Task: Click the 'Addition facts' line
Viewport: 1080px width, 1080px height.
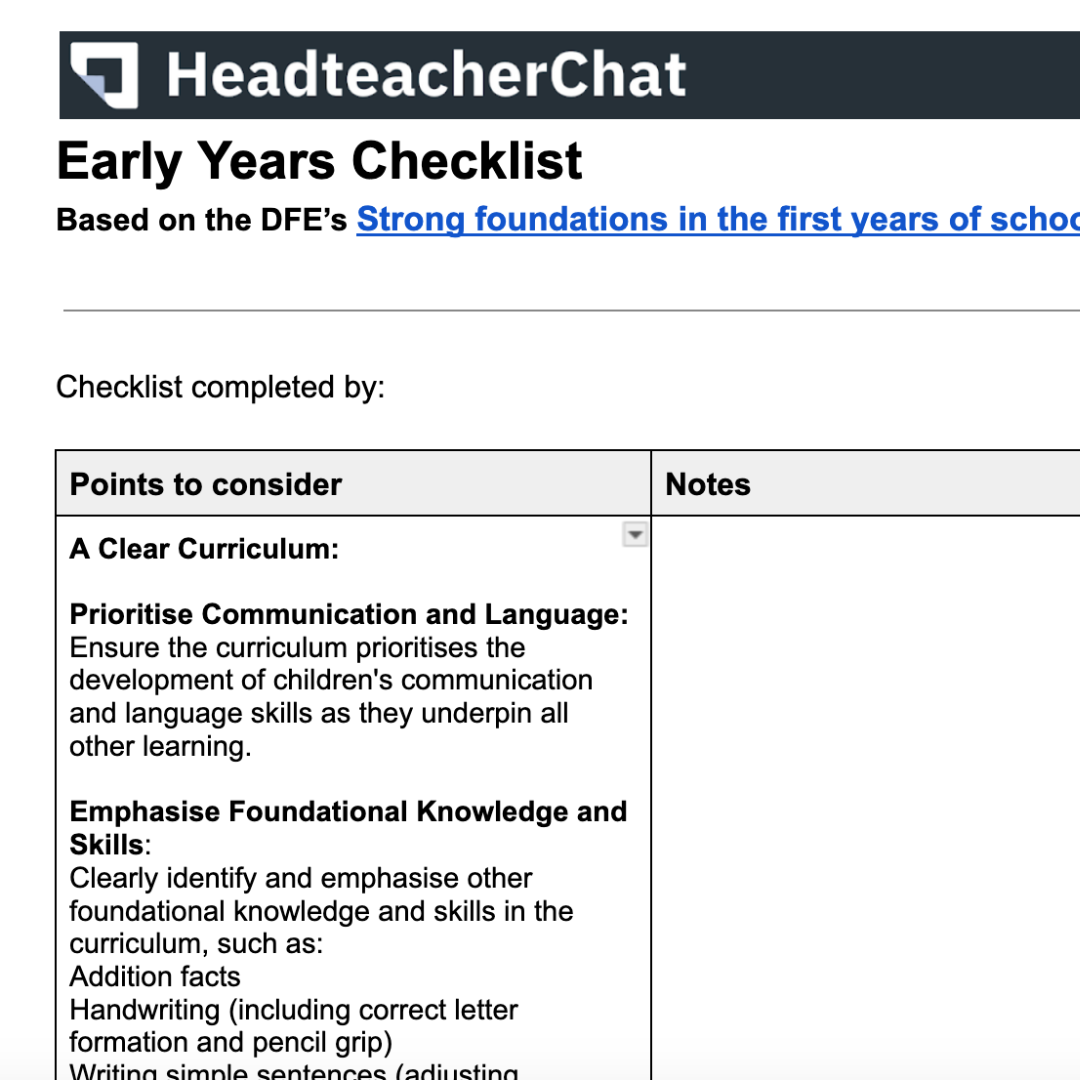Action: [155, 976]
